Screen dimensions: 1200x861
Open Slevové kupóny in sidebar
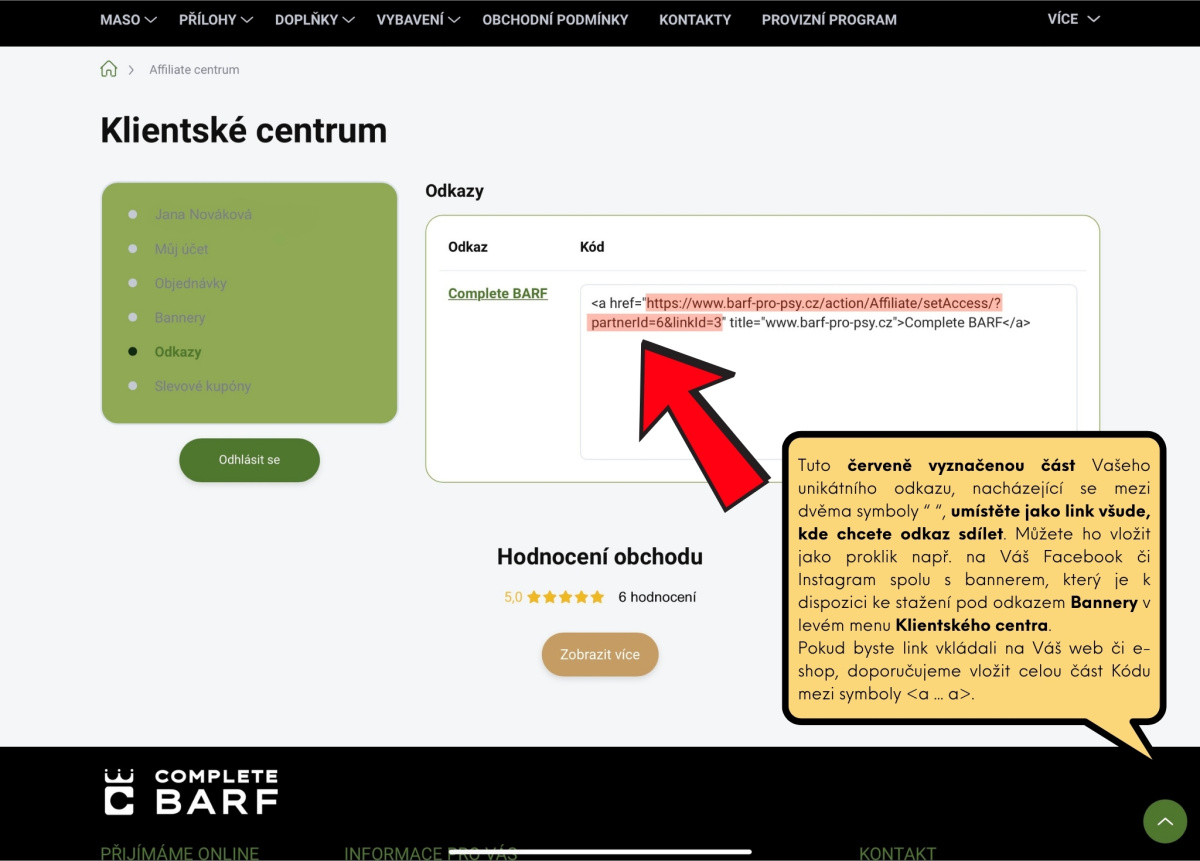pos(202,386)
